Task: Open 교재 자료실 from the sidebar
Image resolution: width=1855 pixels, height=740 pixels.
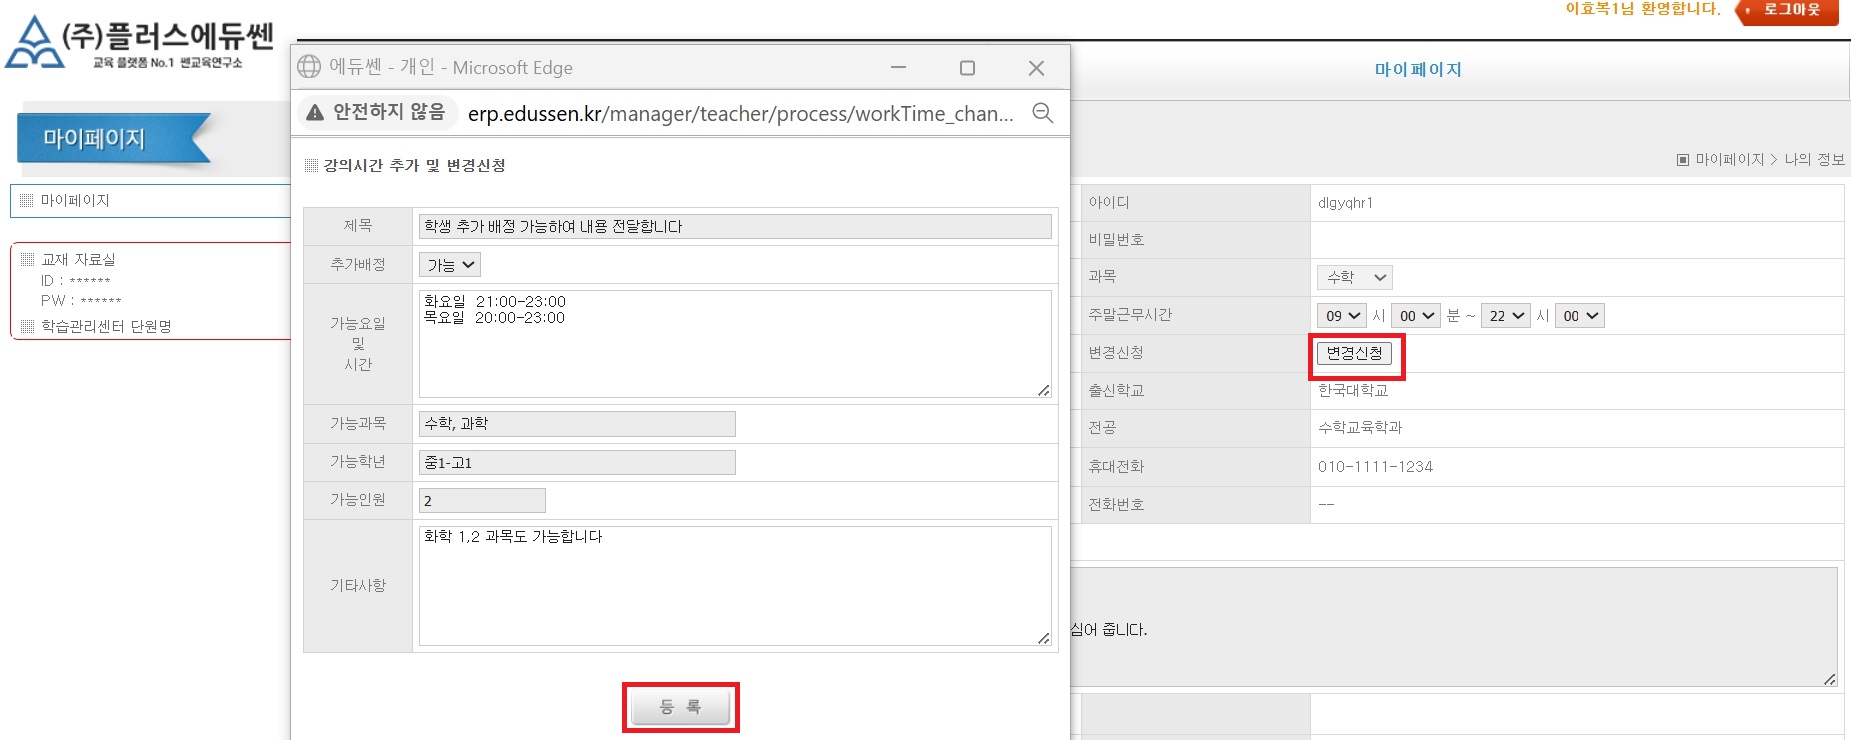Action: click(78, 259)
